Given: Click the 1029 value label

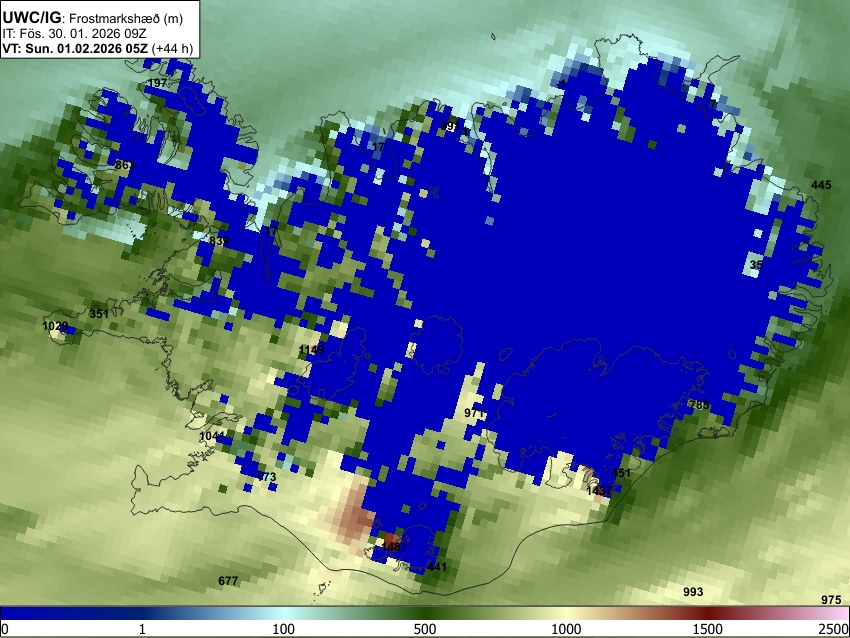Looking at the screenshot, I should pyautogui.click(x=55, y=326).
